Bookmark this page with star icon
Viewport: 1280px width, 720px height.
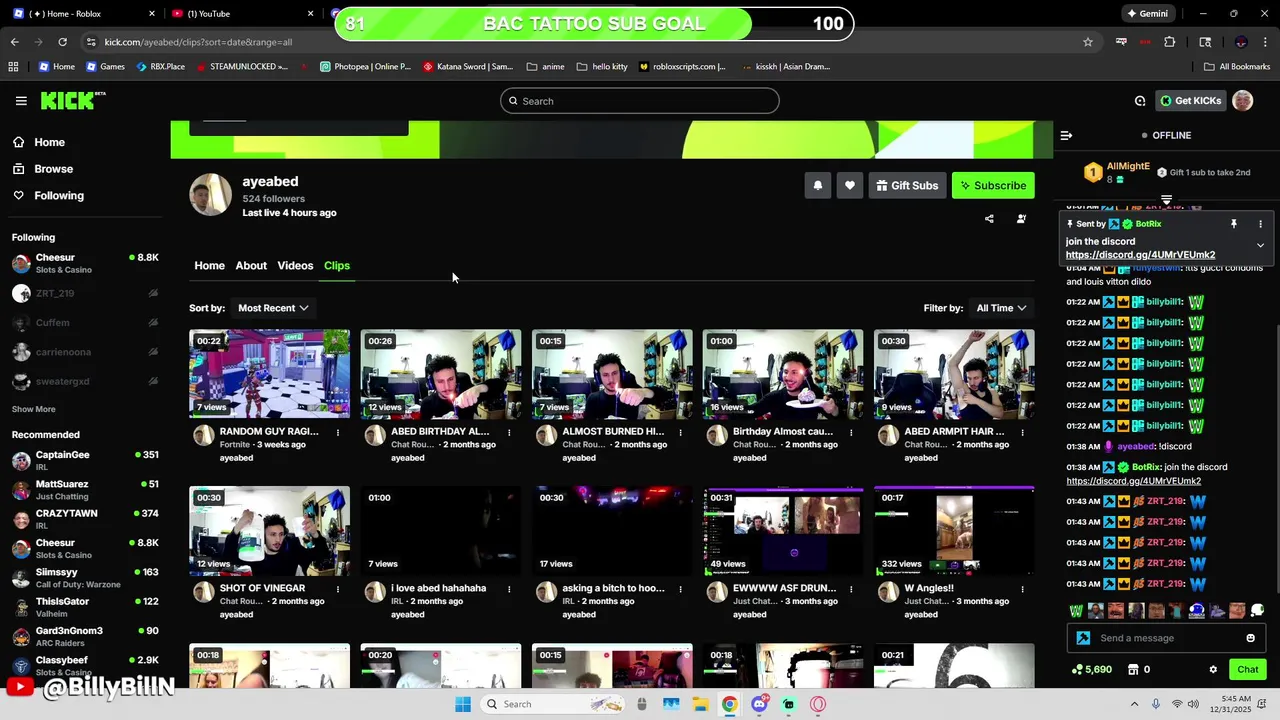1088,42
